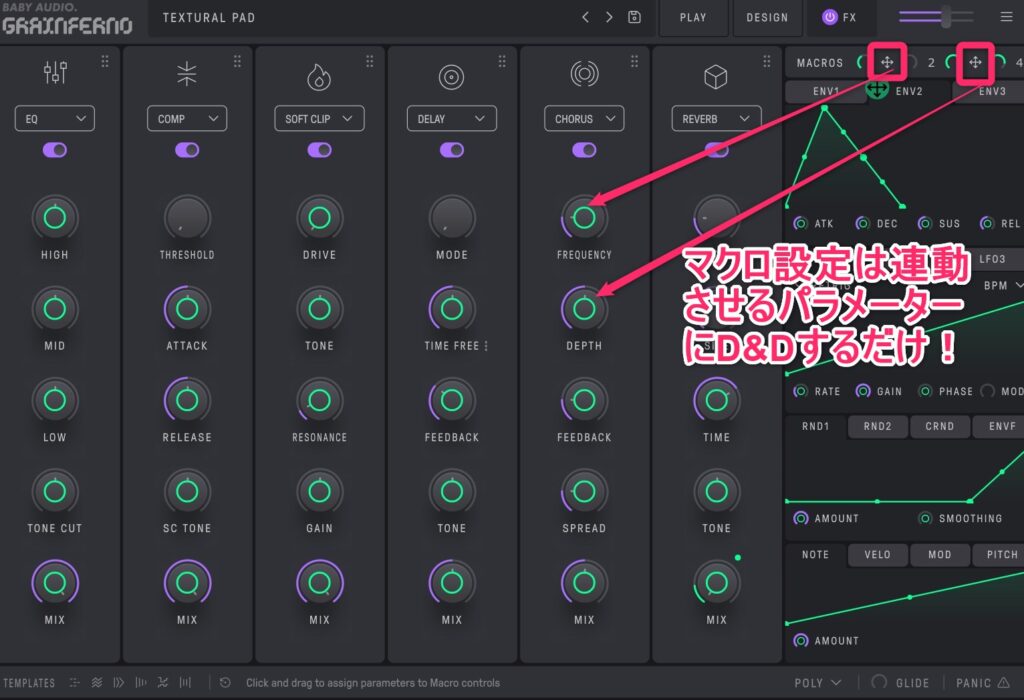The height and width of the screenshot is (700, 1024).
Task: Click the VELO modulation source button
Action: click(x=877, y=554)
